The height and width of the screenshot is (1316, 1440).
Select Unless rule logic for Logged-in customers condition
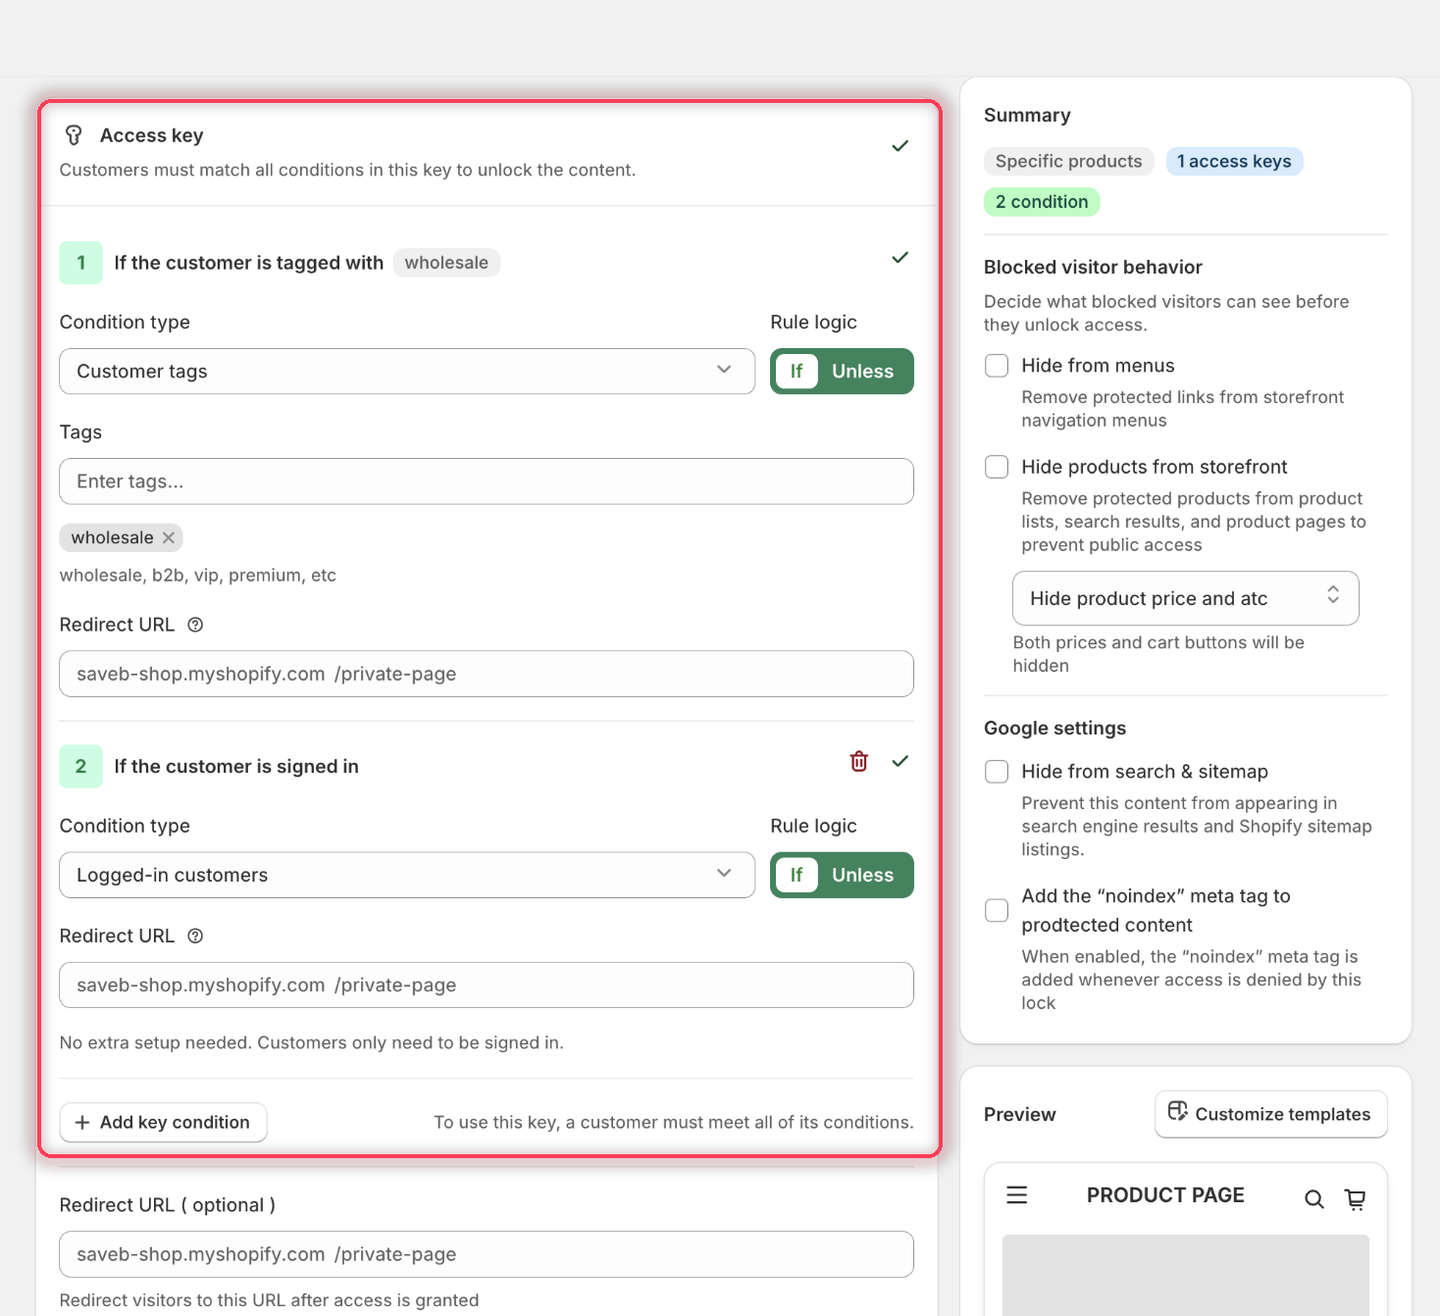[x=863, y=875]
